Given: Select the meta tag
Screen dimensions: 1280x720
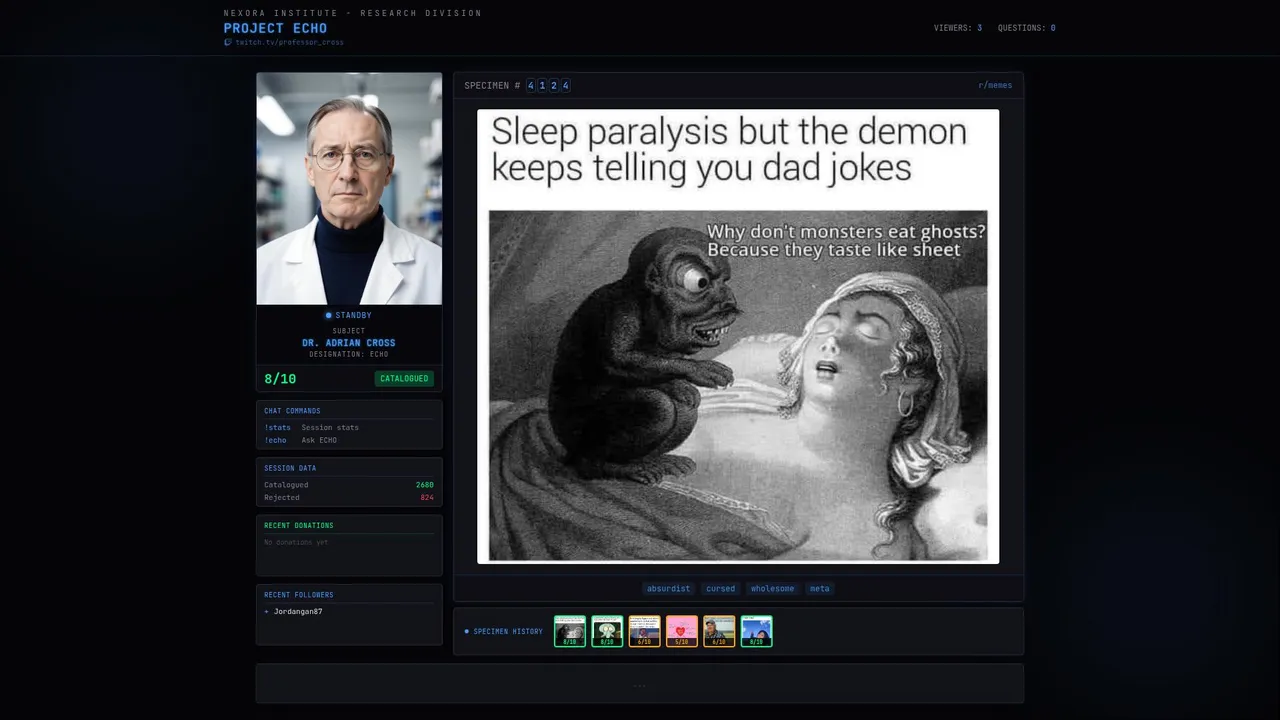Looking at the screenshot, I should pos(820,589).
